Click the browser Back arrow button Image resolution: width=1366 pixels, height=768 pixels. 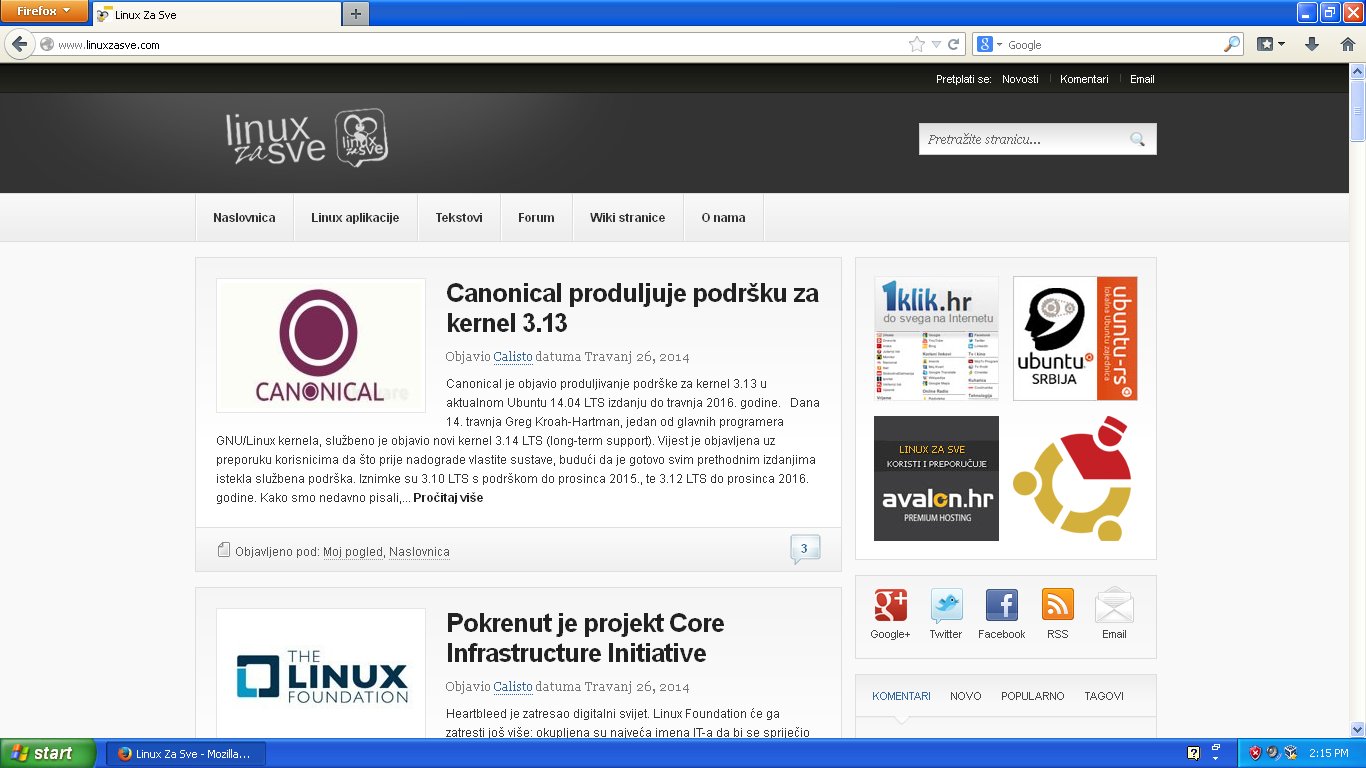(x=19, y=44)
